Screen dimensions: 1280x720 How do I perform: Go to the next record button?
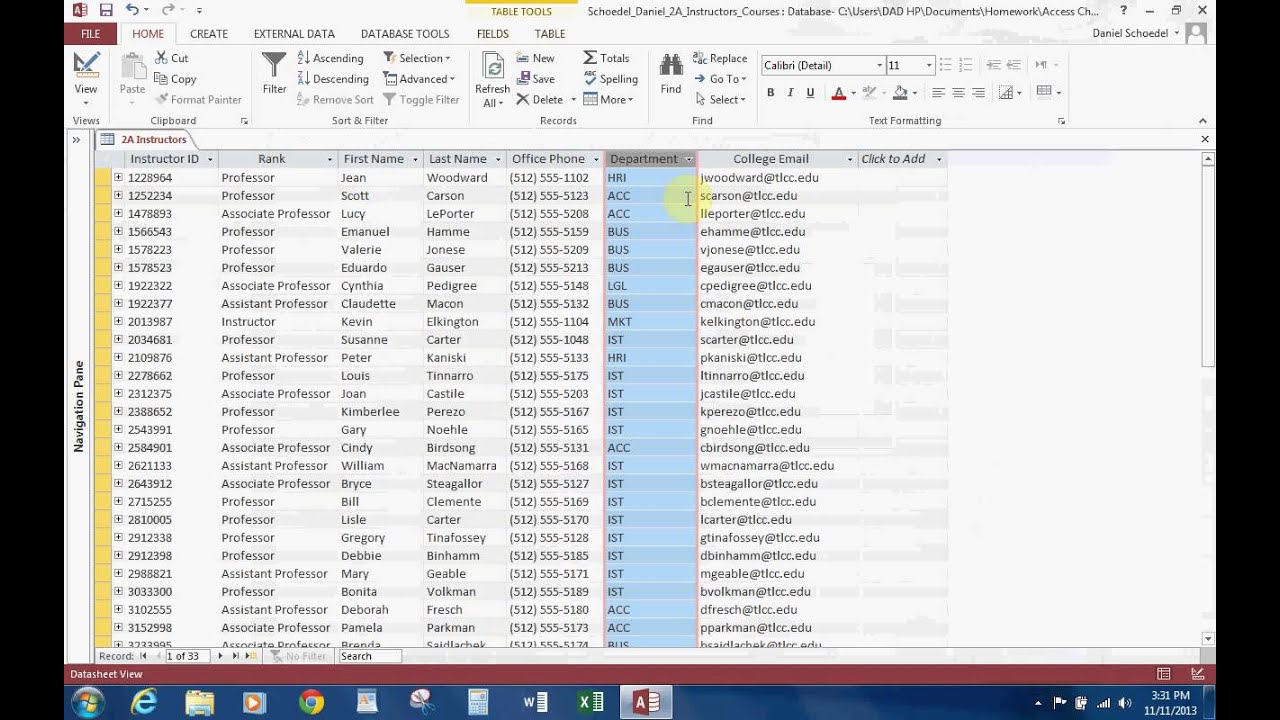point(220,656)
